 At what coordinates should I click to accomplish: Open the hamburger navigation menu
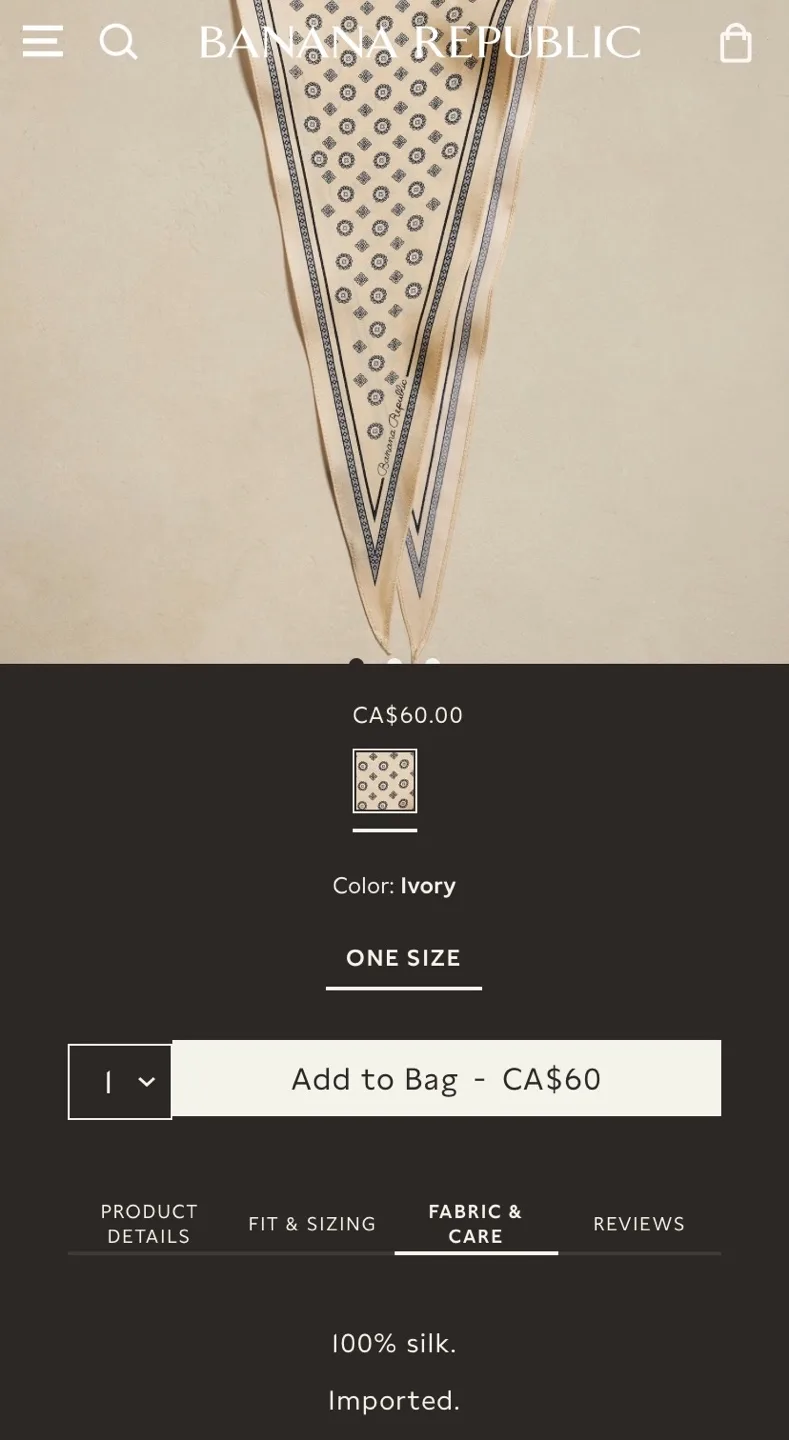[x=42, y=42]
